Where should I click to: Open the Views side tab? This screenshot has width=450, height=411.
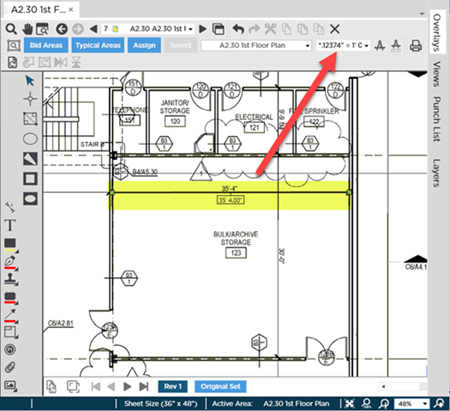coord(436,74)
